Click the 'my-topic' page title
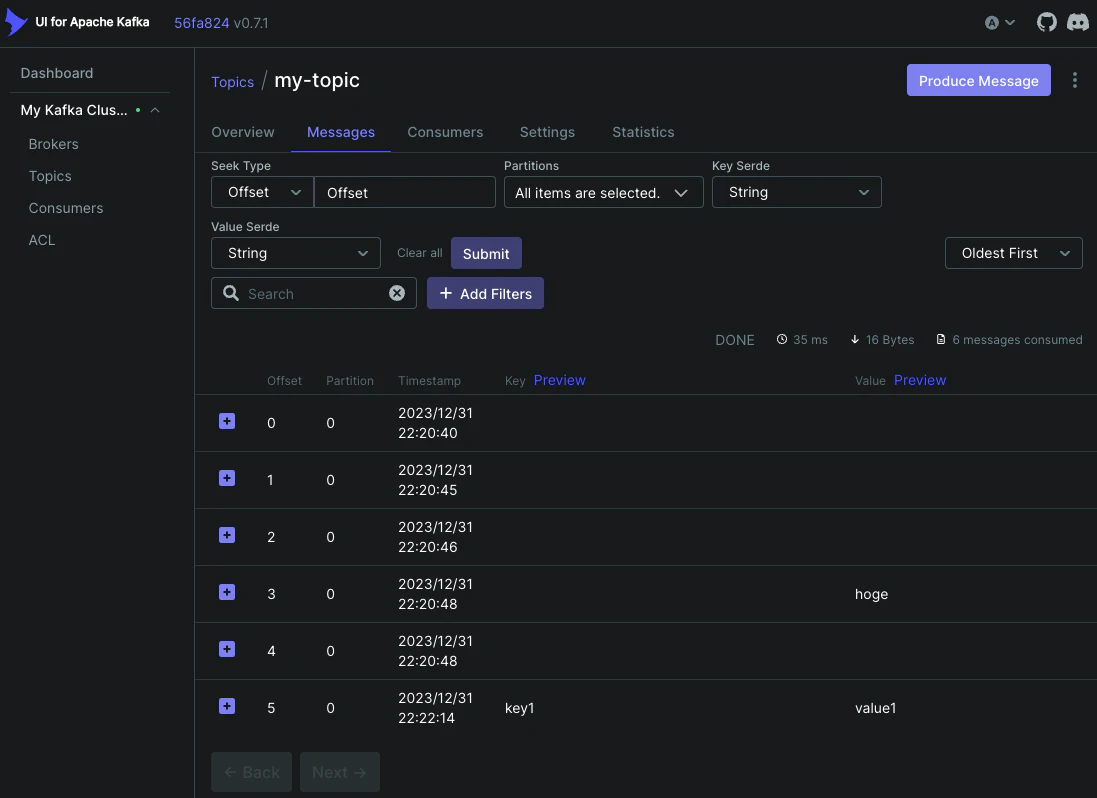Image resolution: width=1097 pixels, height=798 pixels. point(317,80)
